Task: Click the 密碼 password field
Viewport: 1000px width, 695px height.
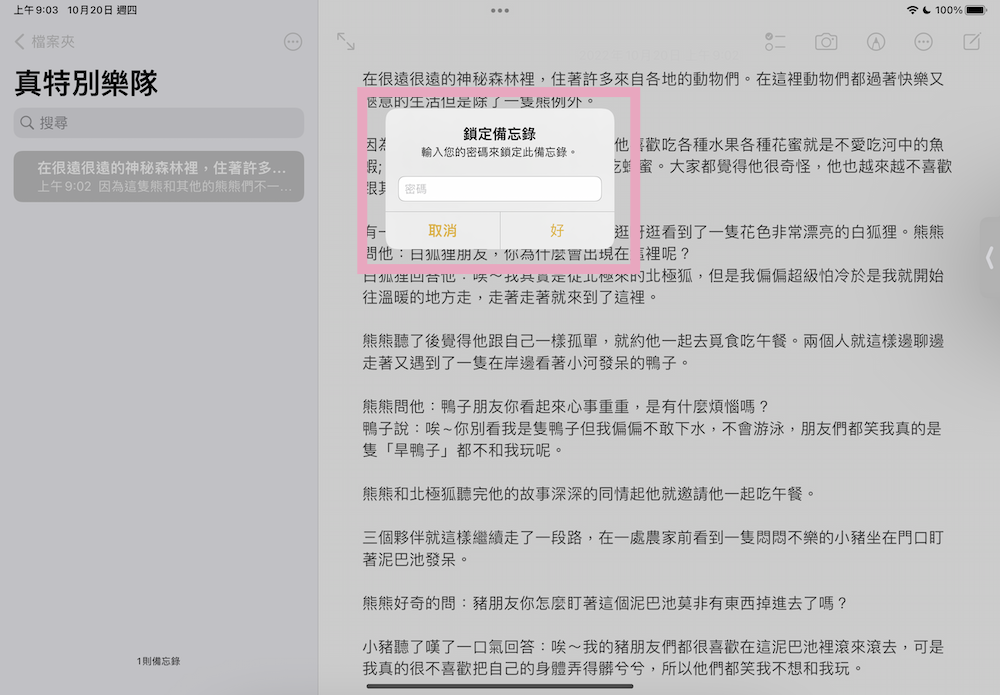Action: [500, 189]
